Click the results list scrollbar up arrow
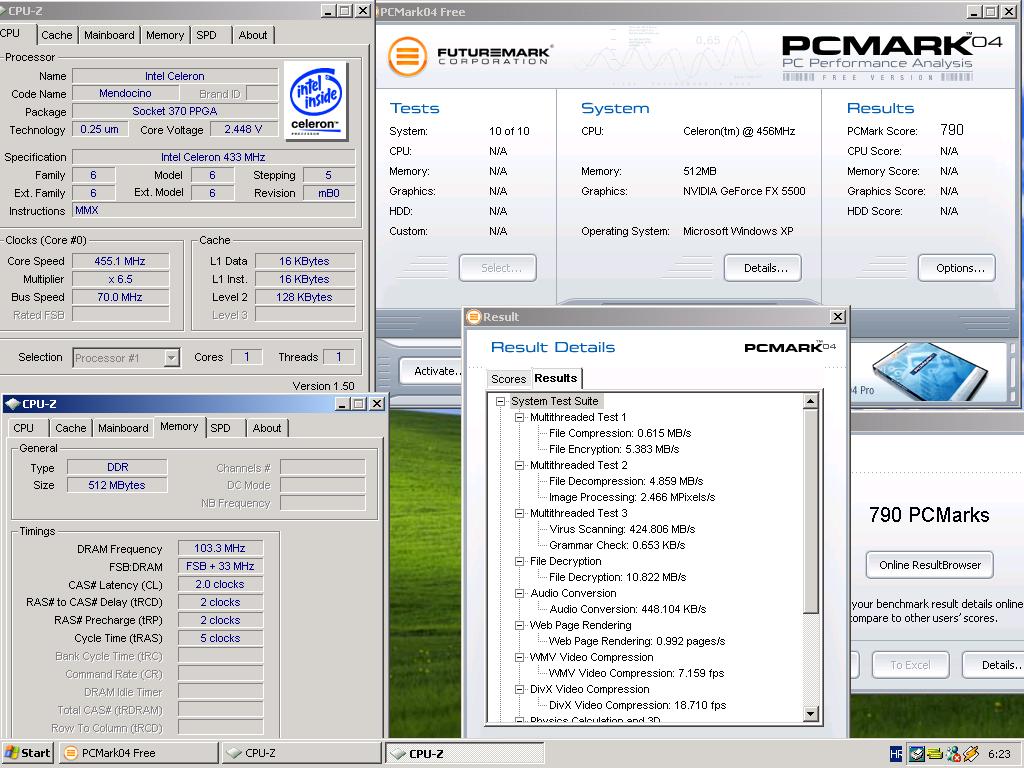 [x=810, y=401]
